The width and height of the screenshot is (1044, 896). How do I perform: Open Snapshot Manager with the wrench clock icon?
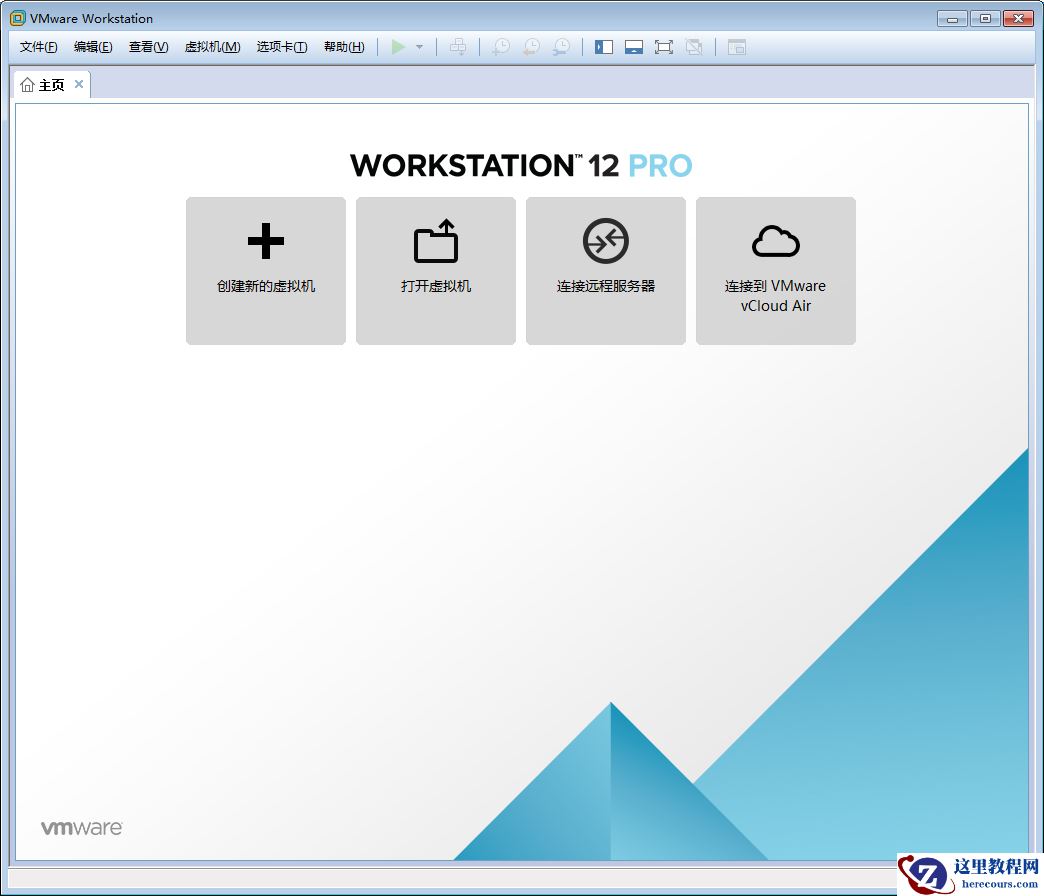coord(561,47)
